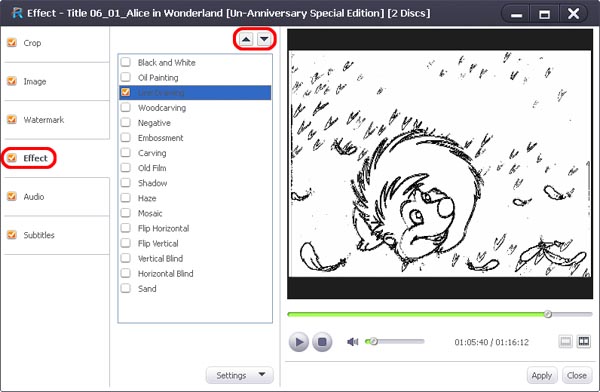The width and height of the screenshot is (600, 392).
Task: Enable the Negative effect checkbox
Action: point(126,122)
